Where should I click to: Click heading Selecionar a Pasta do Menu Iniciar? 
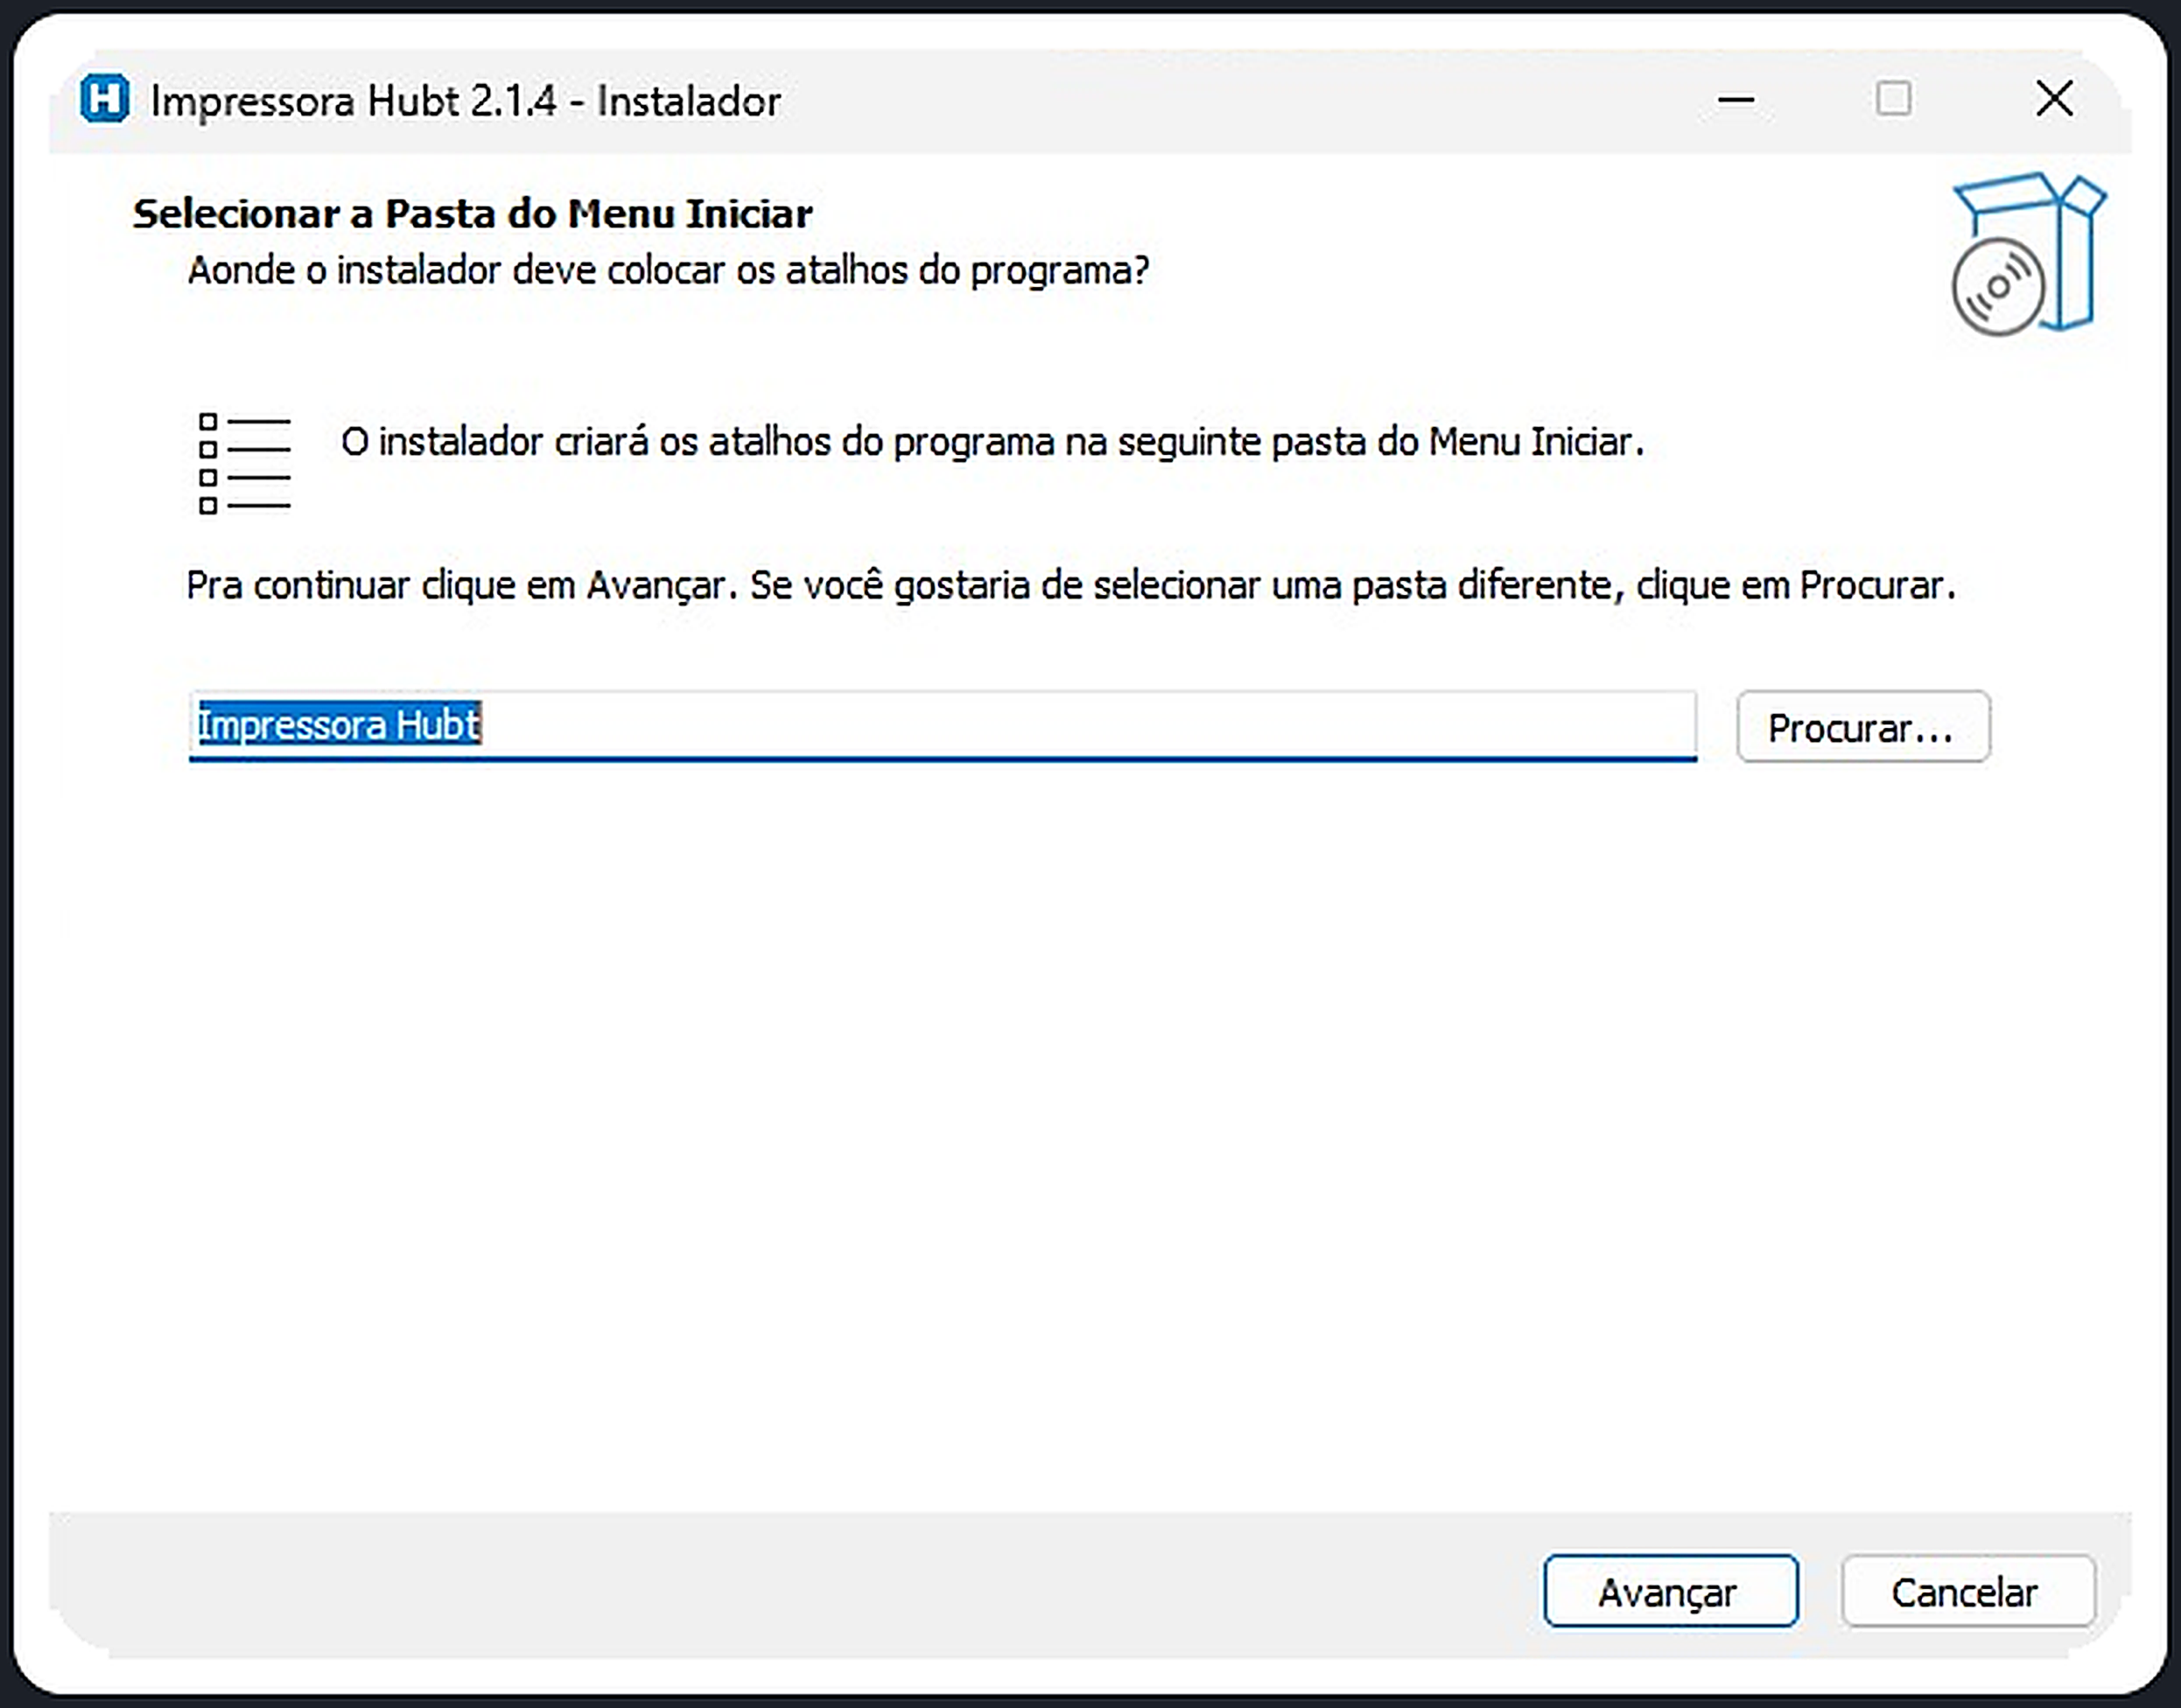[472, 214]
